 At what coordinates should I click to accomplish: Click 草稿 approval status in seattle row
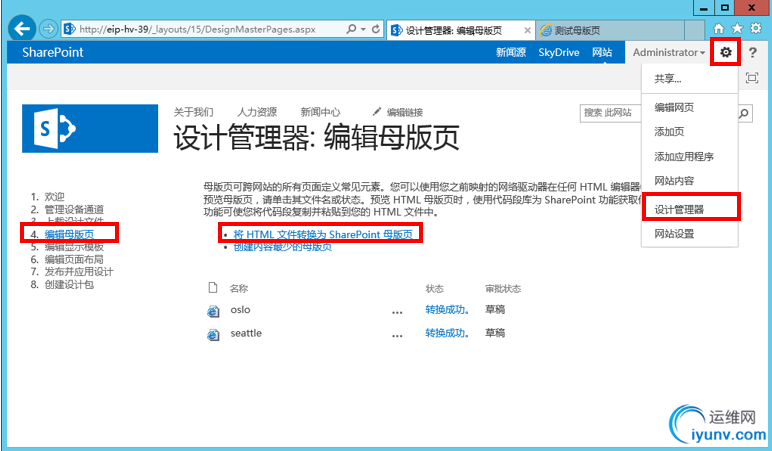[495, 333]
